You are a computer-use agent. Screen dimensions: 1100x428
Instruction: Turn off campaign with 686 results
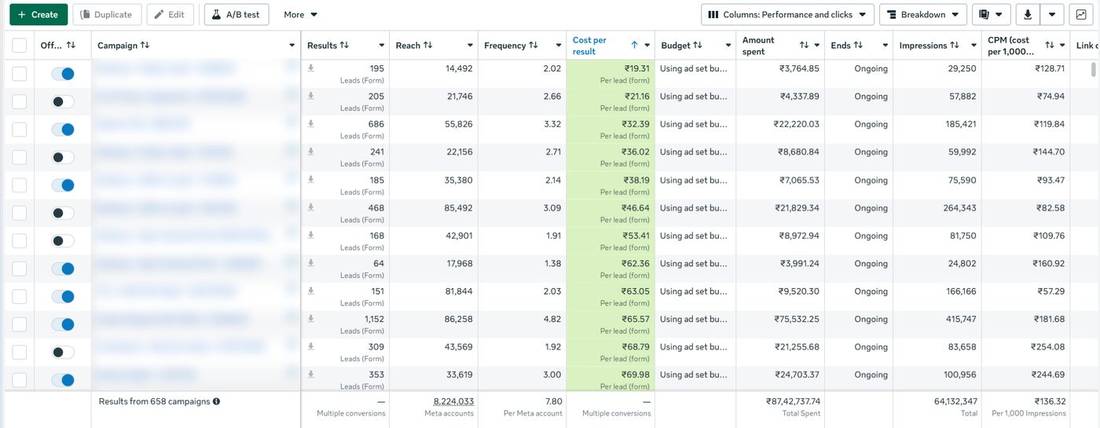coord(63,129)
